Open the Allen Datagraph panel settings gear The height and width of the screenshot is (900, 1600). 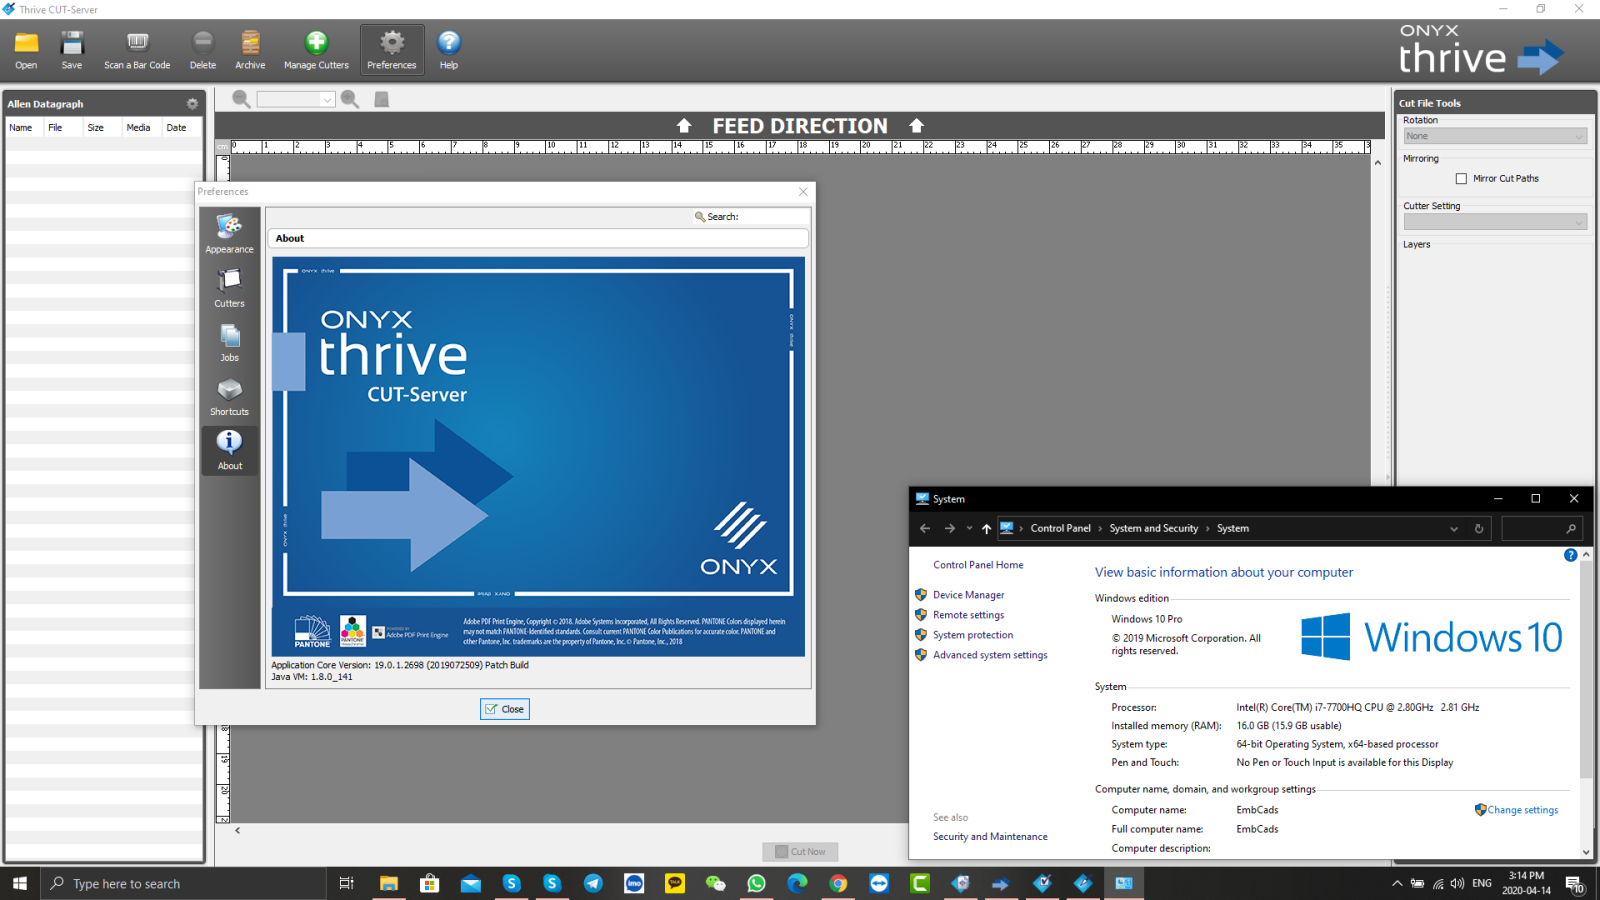pos(191,103)
